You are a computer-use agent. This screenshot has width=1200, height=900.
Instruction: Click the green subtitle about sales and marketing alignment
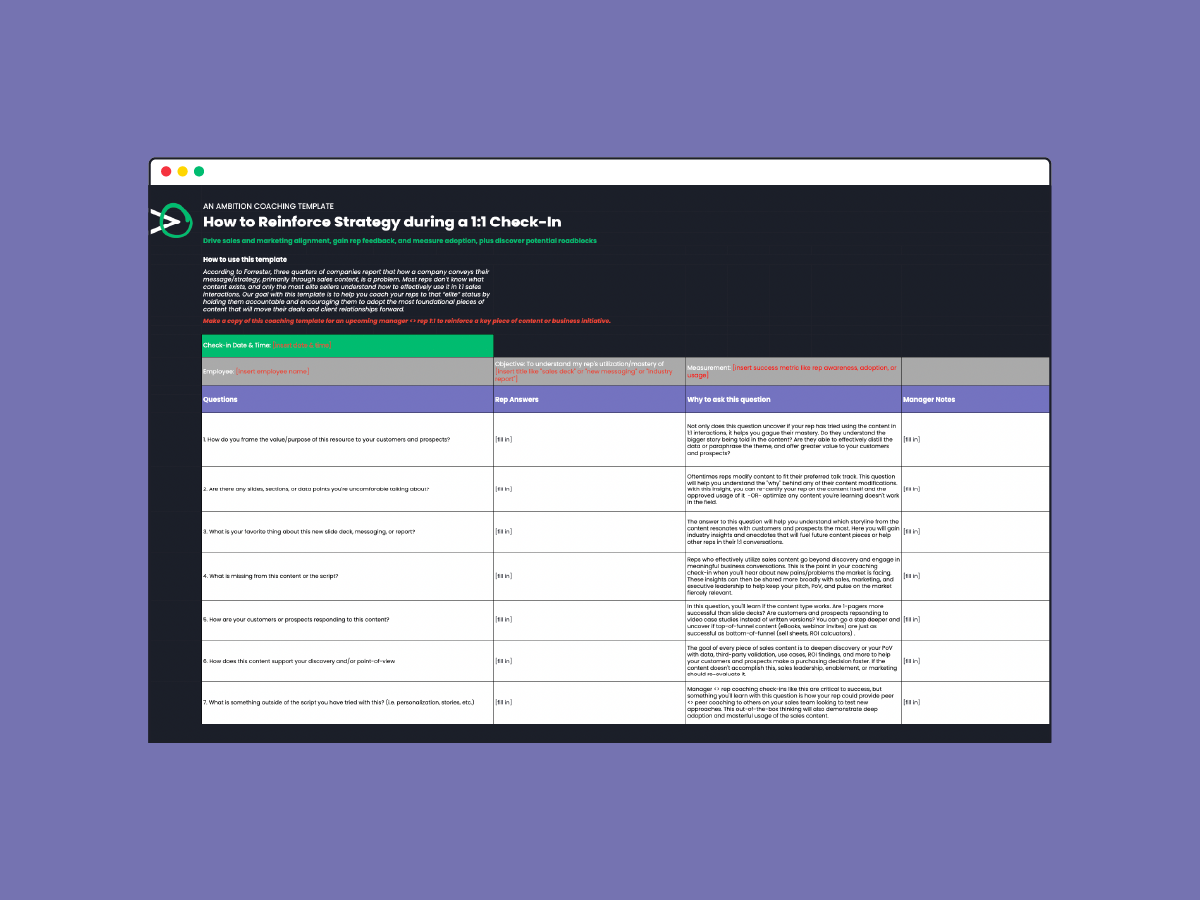(400, 241)
